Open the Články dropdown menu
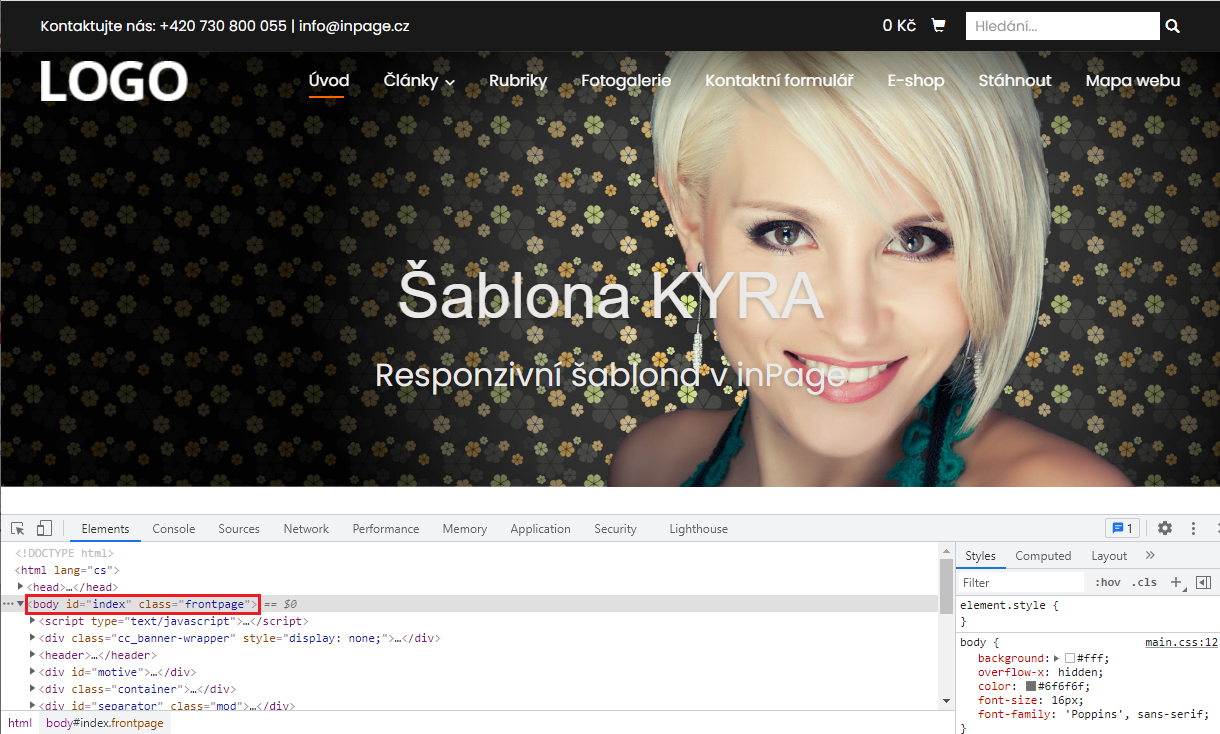This screenshot has width=1220, height=734. [419, 81]
